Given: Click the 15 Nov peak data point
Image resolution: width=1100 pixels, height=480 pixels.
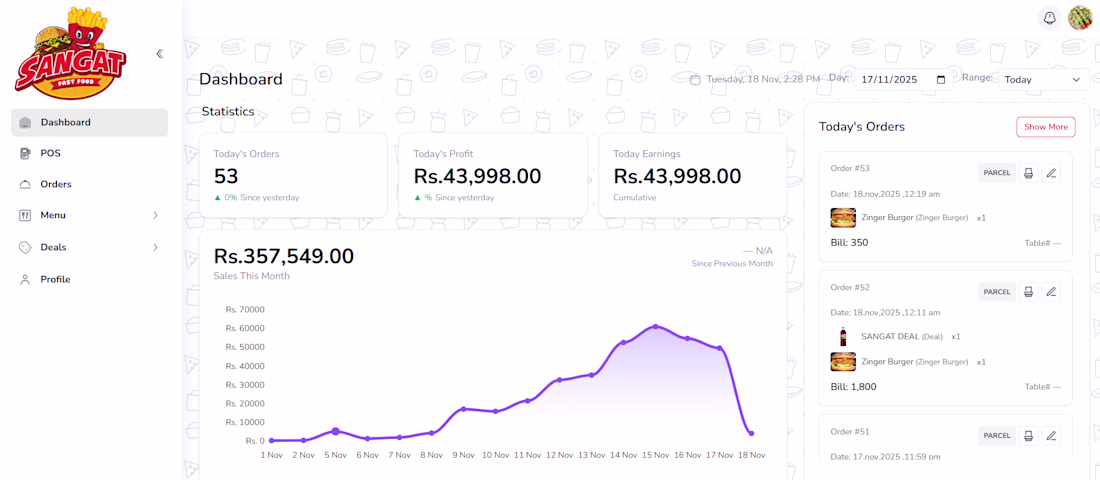Looking at the screenshot, I should coord(655,326).
